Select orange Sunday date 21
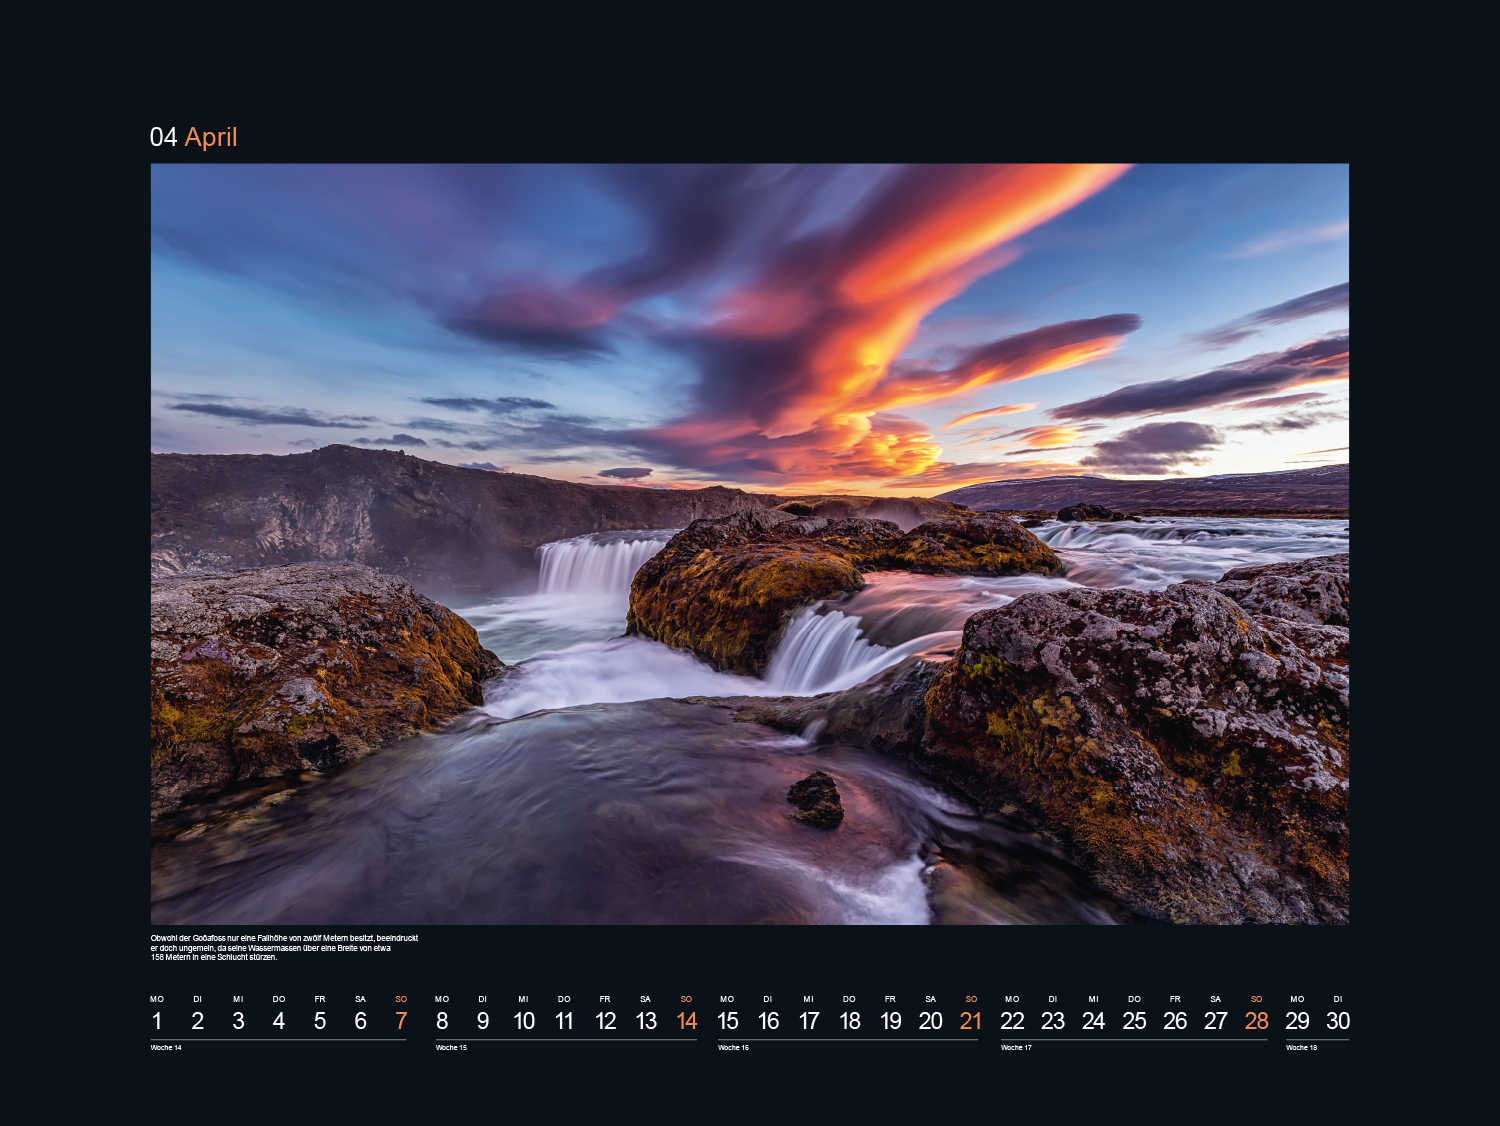 point(971,1021)
